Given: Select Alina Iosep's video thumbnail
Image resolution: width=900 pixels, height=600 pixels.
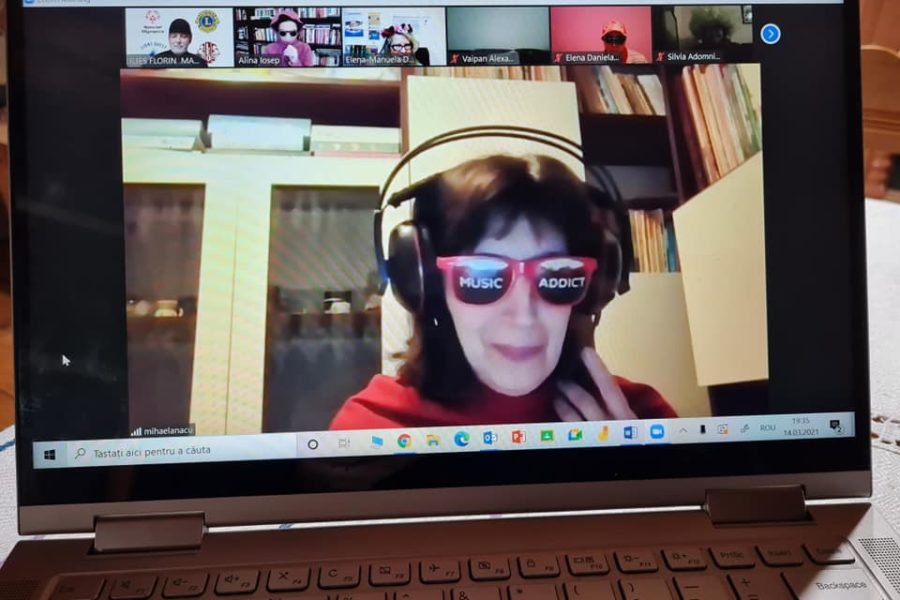Looking at the screenshot, I should [x=287, y=36].
